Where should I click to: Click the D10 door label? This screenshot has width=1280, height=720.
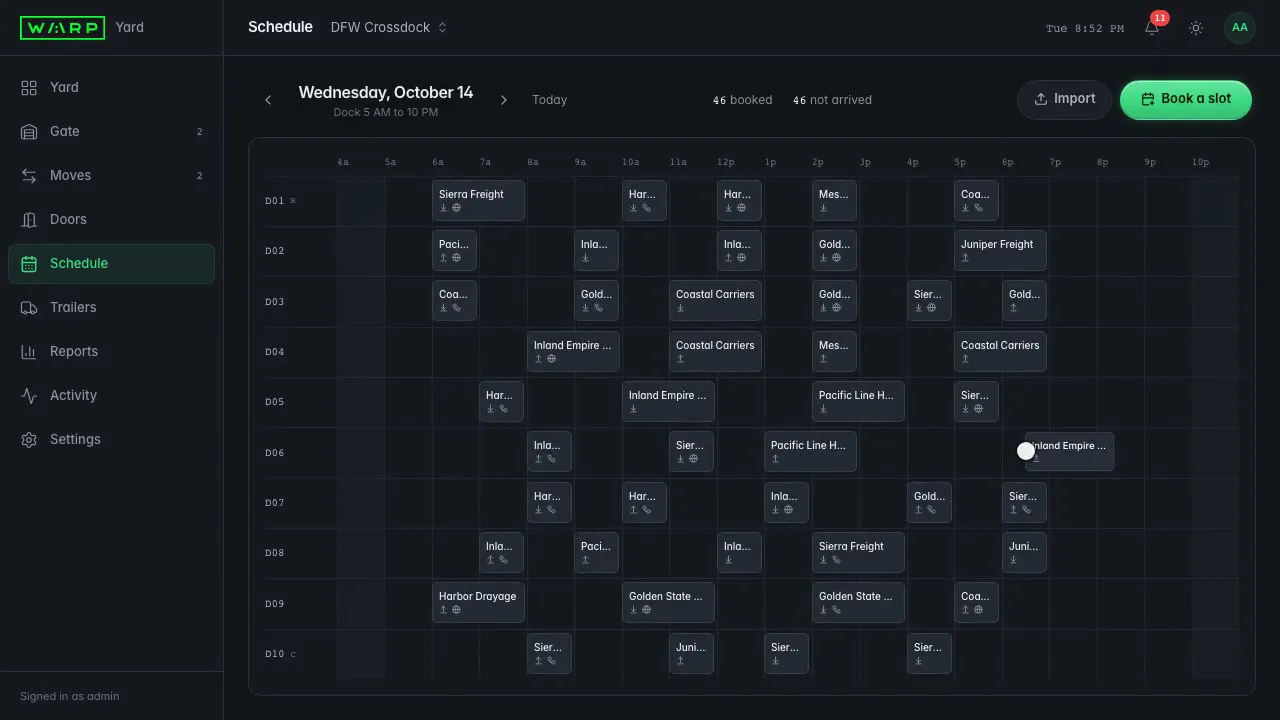275,654
